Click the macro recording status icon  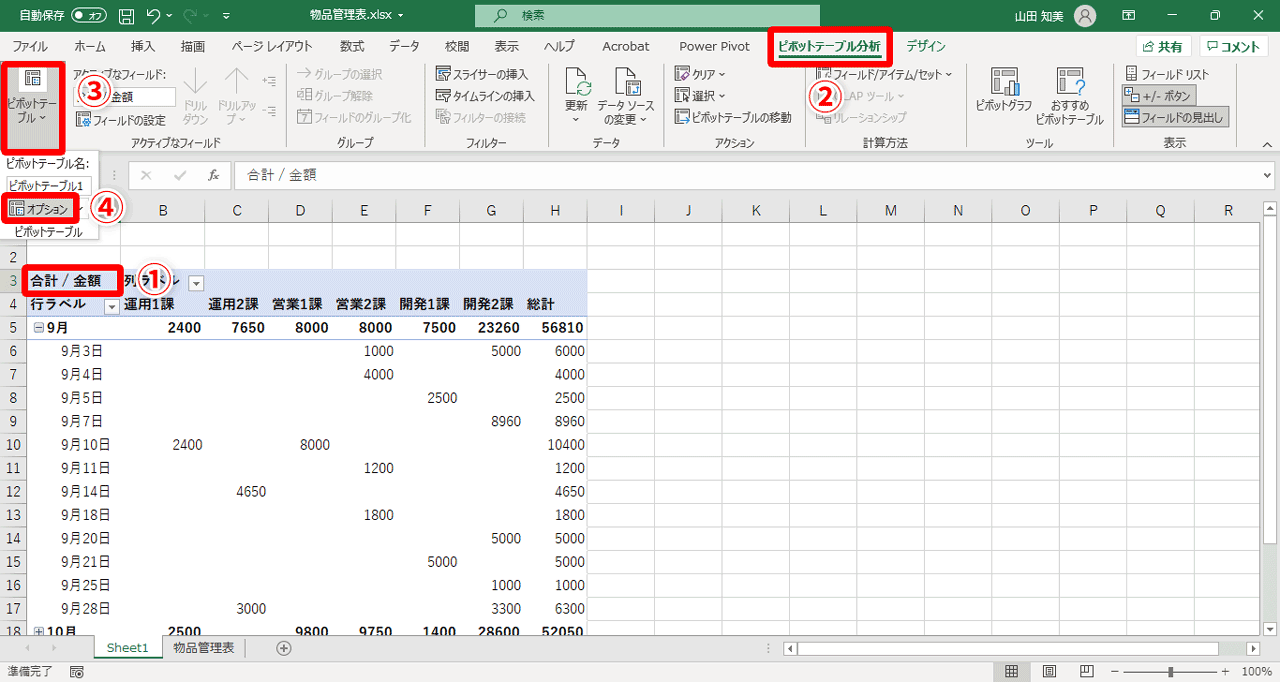coord(76,672)
